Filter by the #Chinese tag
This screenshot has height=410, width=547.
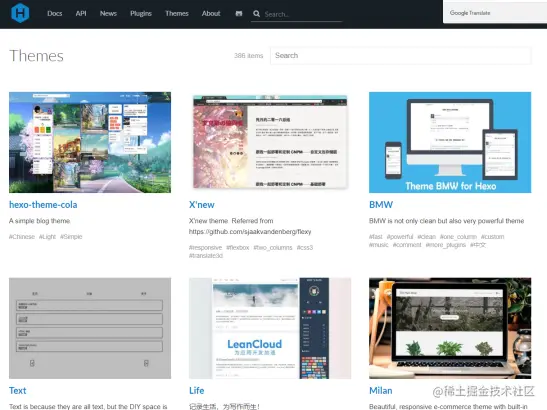coord(22,237)
